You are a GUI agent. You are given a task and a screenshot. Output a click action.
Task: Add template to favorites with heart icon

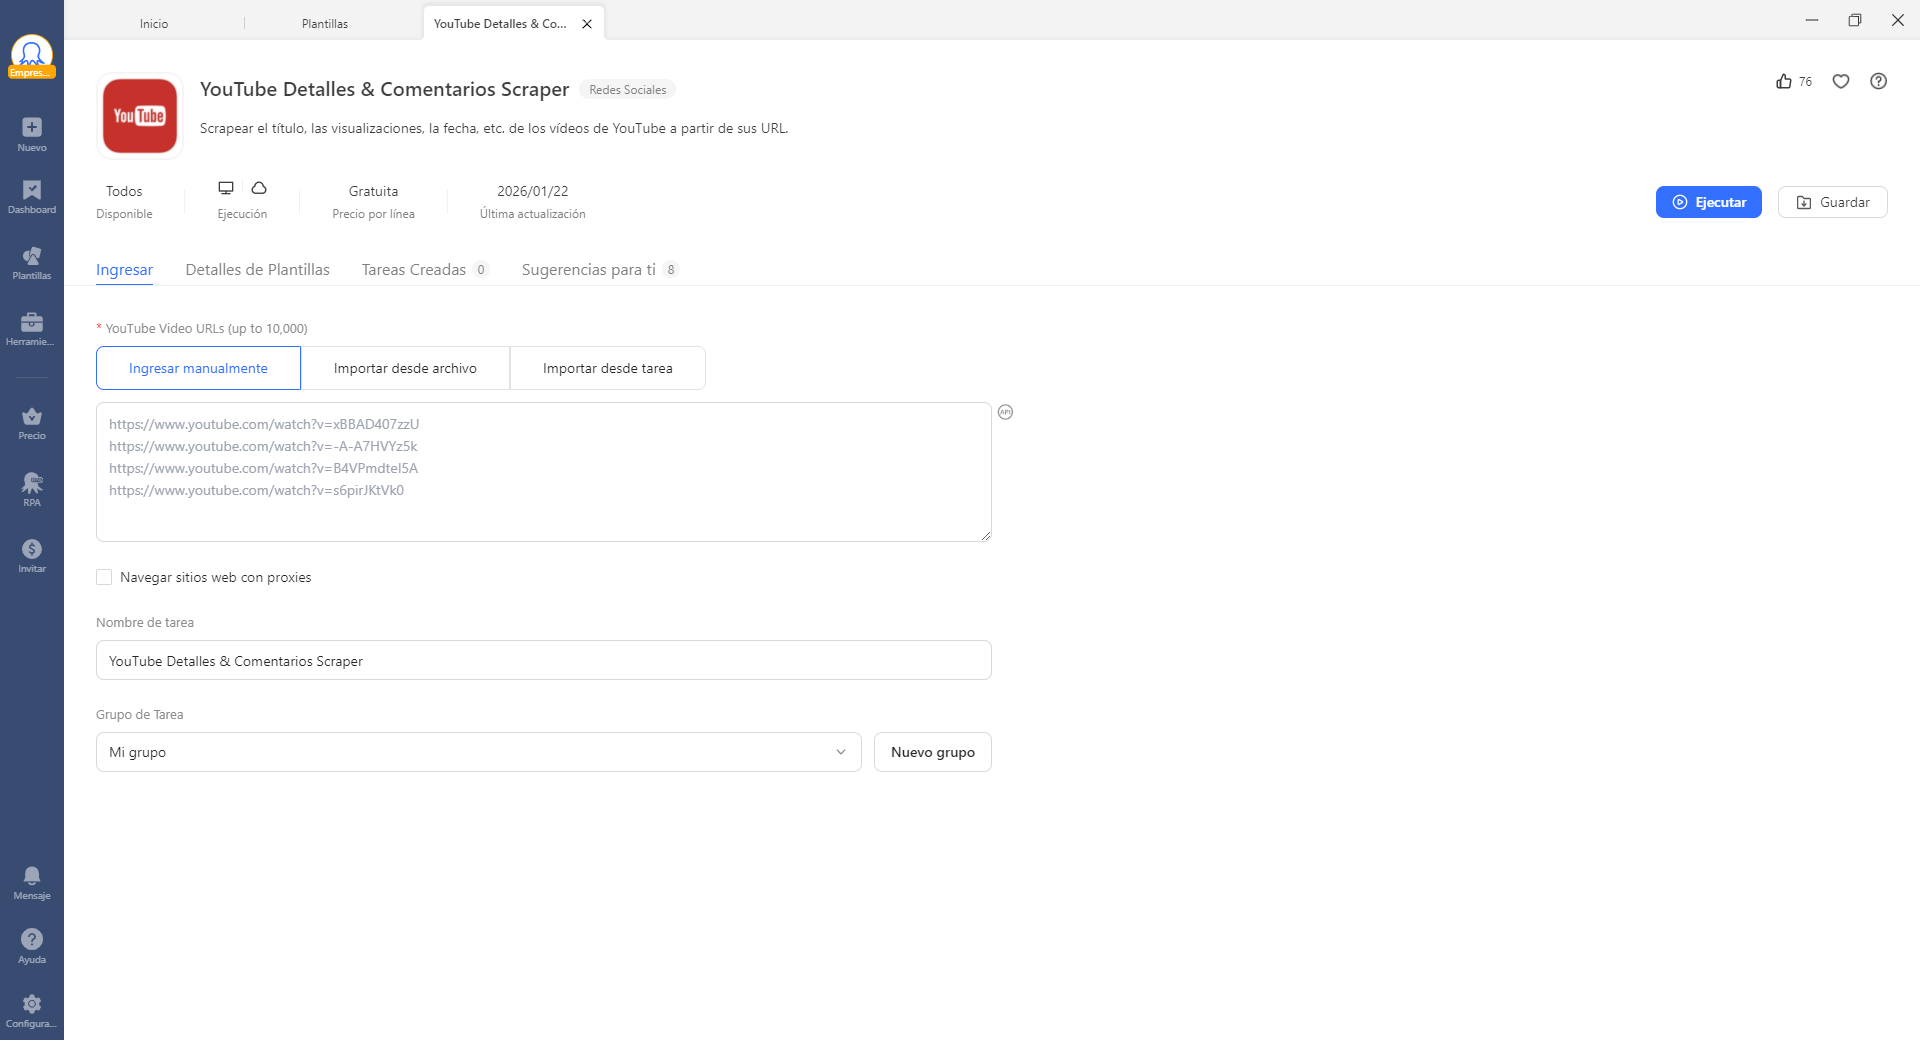pyautogui.click(x=1841, y=82)
